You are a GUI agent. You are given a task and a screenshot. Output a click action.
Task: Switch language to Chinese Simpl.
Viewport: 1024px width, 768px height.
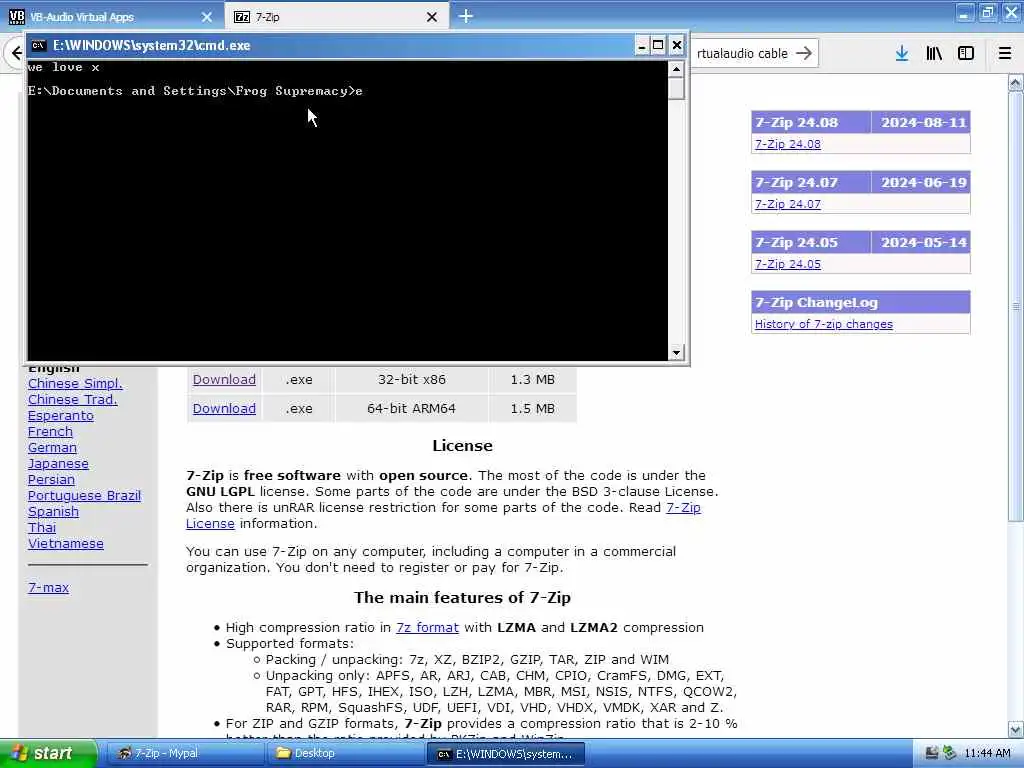coord(75,384)
